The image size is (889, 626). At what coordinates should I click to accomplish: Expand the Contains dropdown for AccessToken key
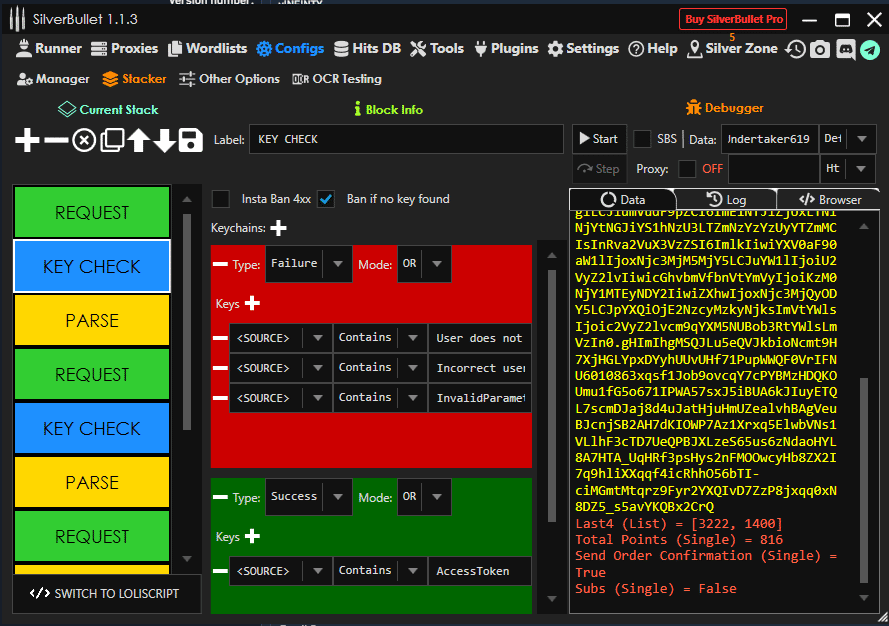(411, 571)
